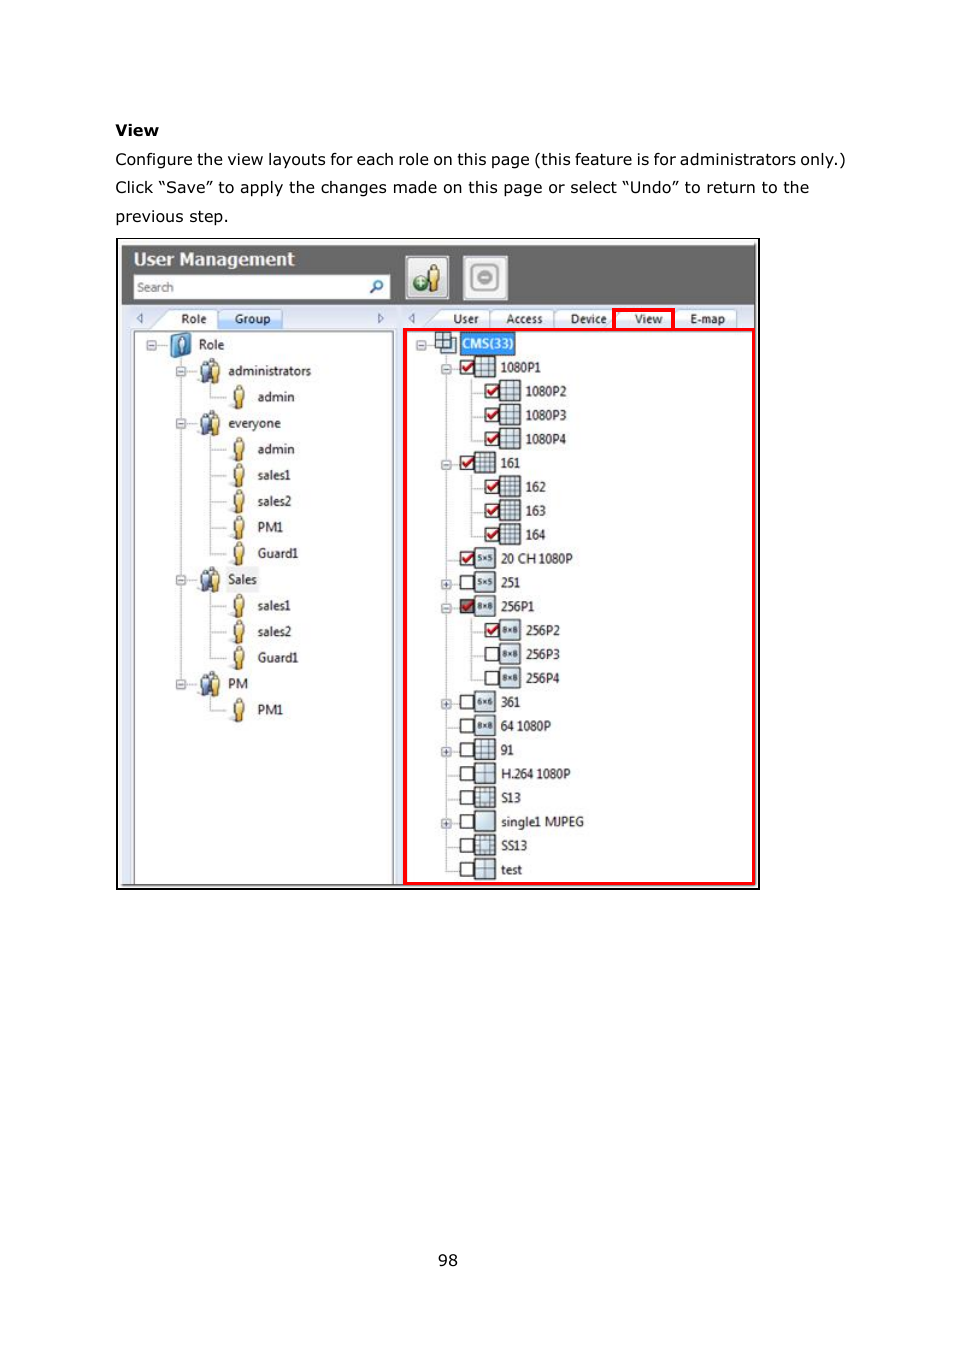
Task: Switch to the User tab
Action: 466,319
